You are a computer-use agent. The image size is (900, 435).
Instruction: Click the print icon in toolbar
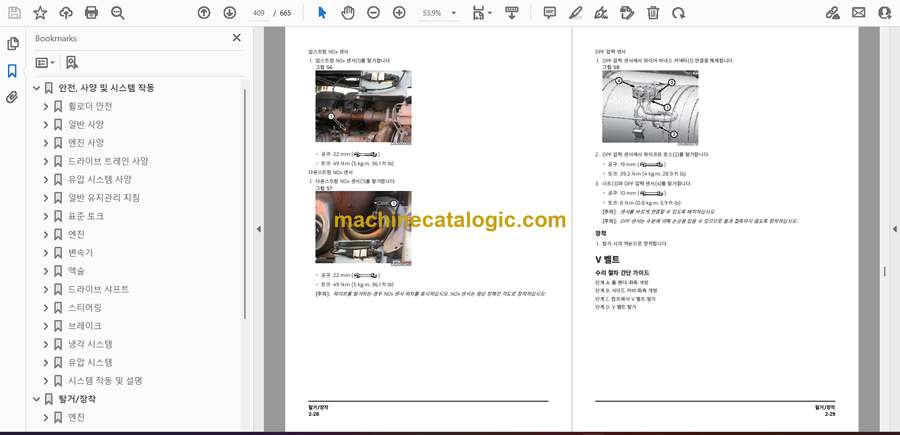92,13
